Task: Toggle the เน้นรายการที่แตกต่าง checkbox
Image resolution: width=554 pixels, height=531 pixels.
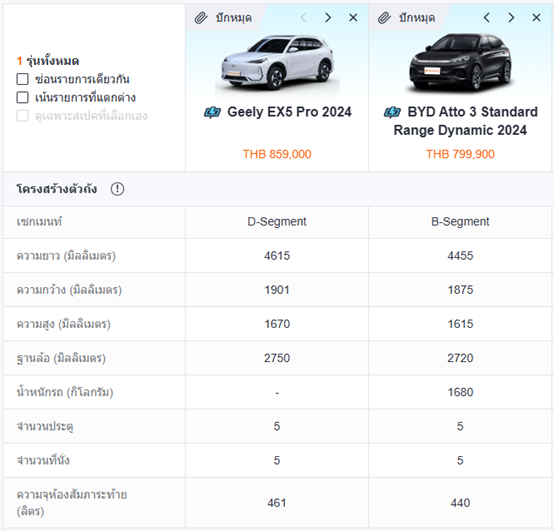Action: click(23, 97)
